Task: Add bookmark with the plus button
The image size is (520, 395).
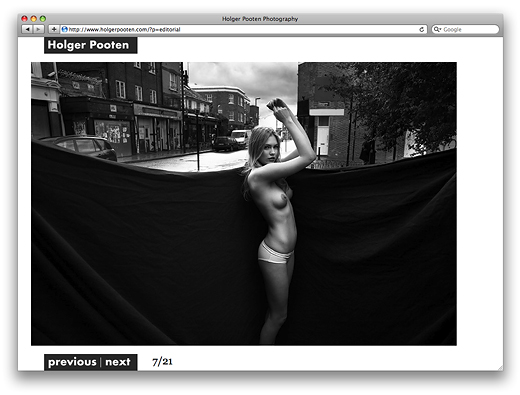Action: (x=54, y=29)
